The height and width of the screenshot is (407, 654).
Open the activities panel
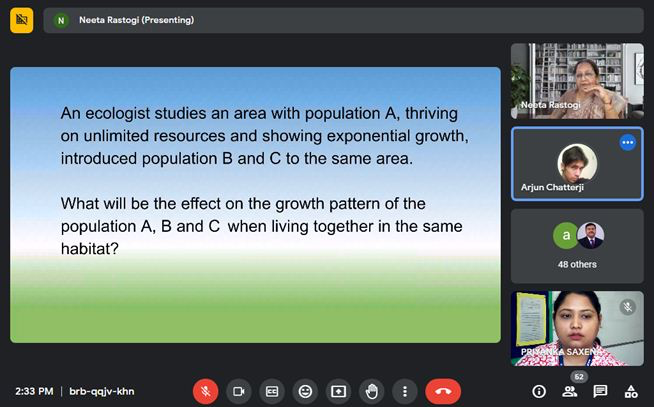[x=630, y=391]
